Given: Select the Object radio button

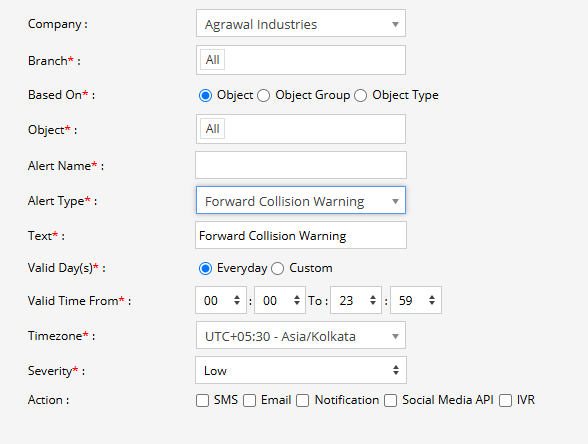Looking at the screenshot, I should click(x=206, y=95).
